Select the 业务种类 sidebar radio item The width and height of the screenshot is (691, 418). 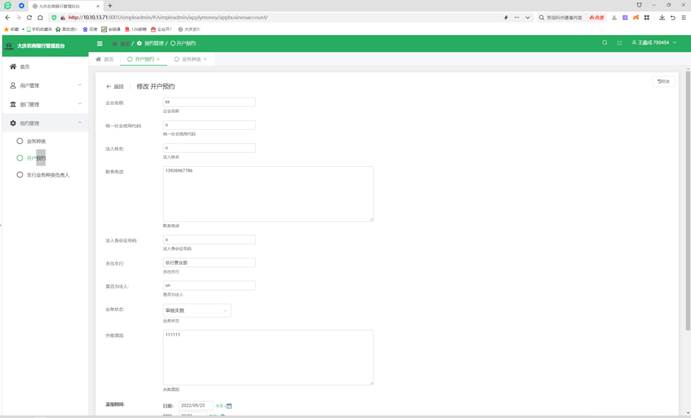point(20,141)
